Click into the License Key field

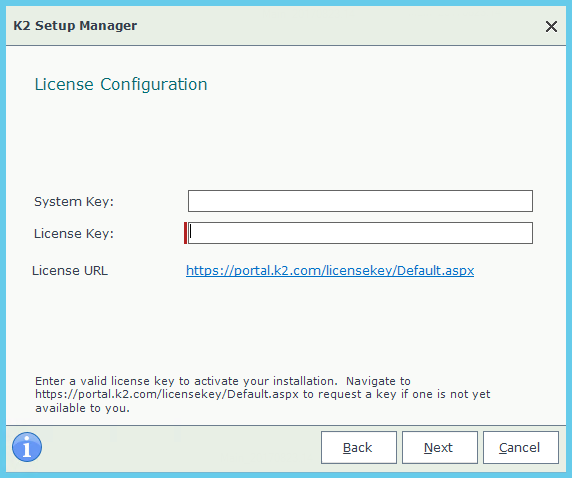click(x=360, y=233)
